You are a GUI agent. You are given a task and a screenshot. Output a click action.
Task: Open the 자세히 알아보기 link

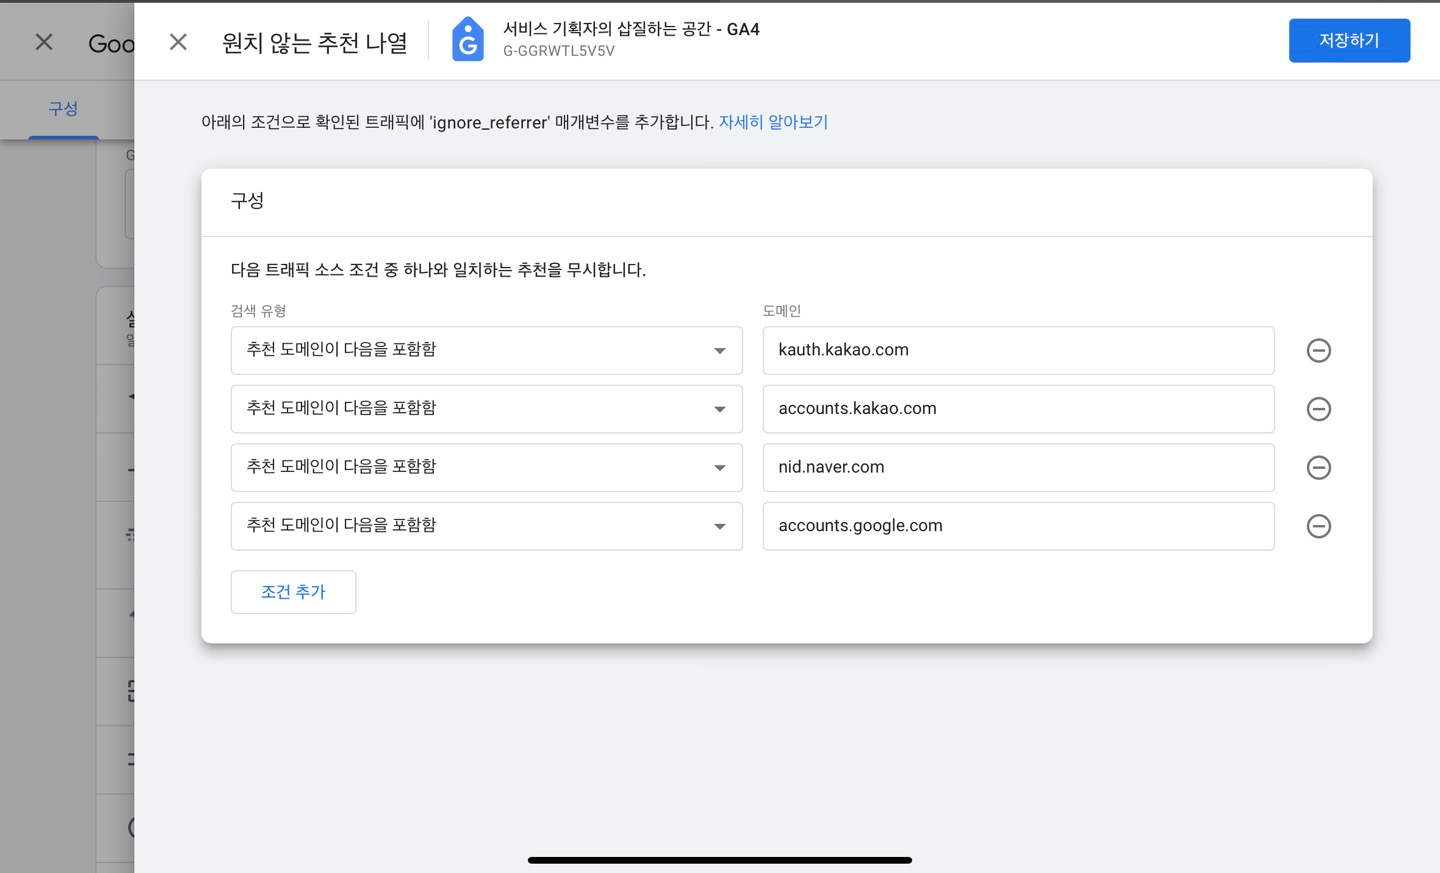pyautogui.click(x=773, y=122)
